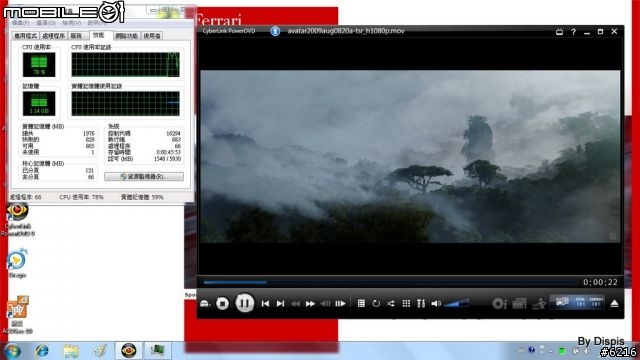Jump to previous chapter in PowerDVD
The height and width of the screenshot is (360, 640).
click(265, 304)
